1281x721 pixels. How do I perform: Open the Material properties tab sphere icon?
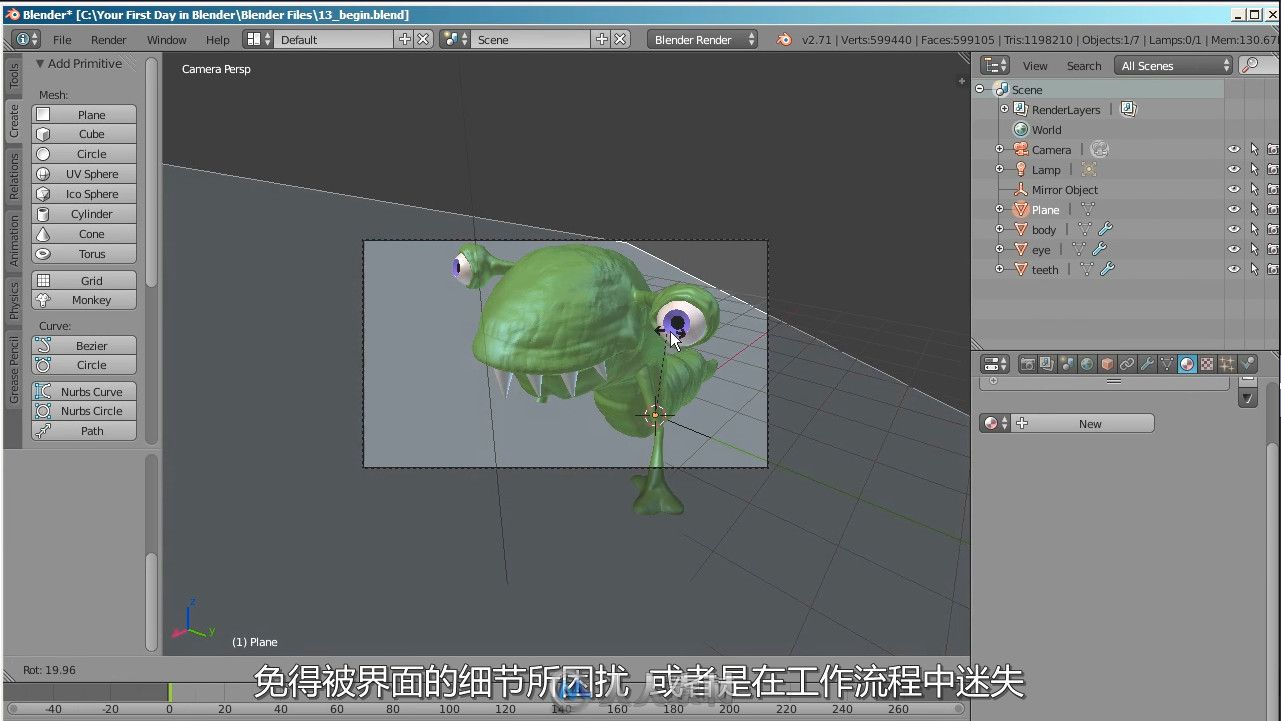point(1187,365)
